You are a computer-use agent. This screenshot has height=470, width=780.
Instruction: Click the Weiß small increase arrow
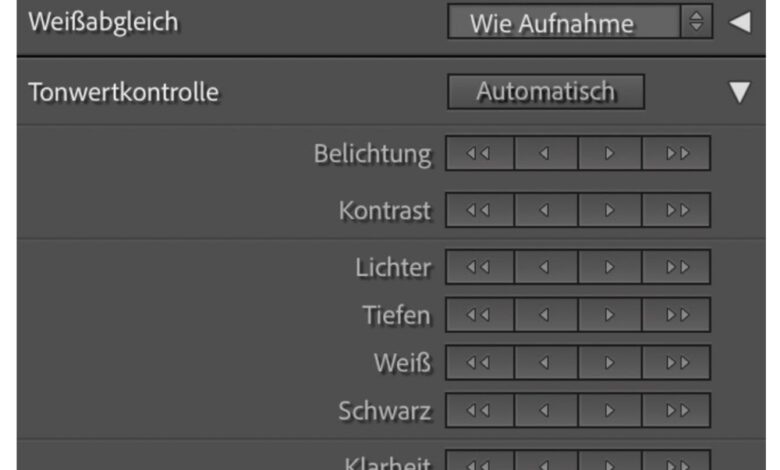point(610,362)
